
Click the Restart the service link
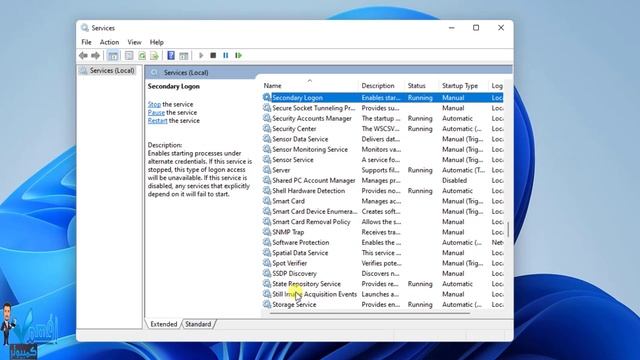click(x=158, y=120)
